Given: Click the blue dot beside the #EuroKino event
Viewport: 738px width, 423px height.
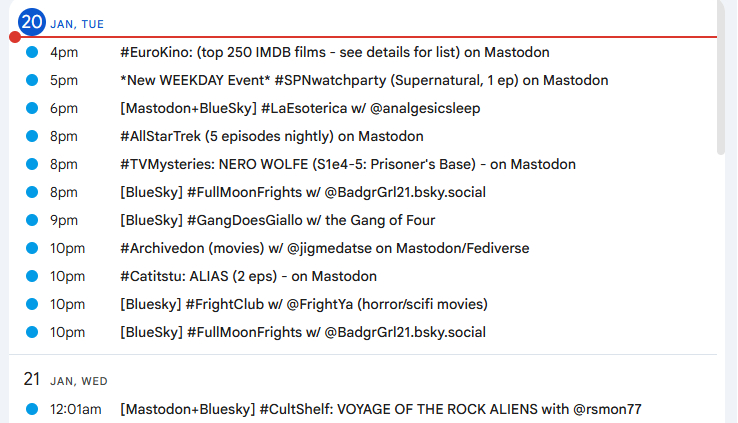Looking at the screenshot, I should [x=32, y=52].
